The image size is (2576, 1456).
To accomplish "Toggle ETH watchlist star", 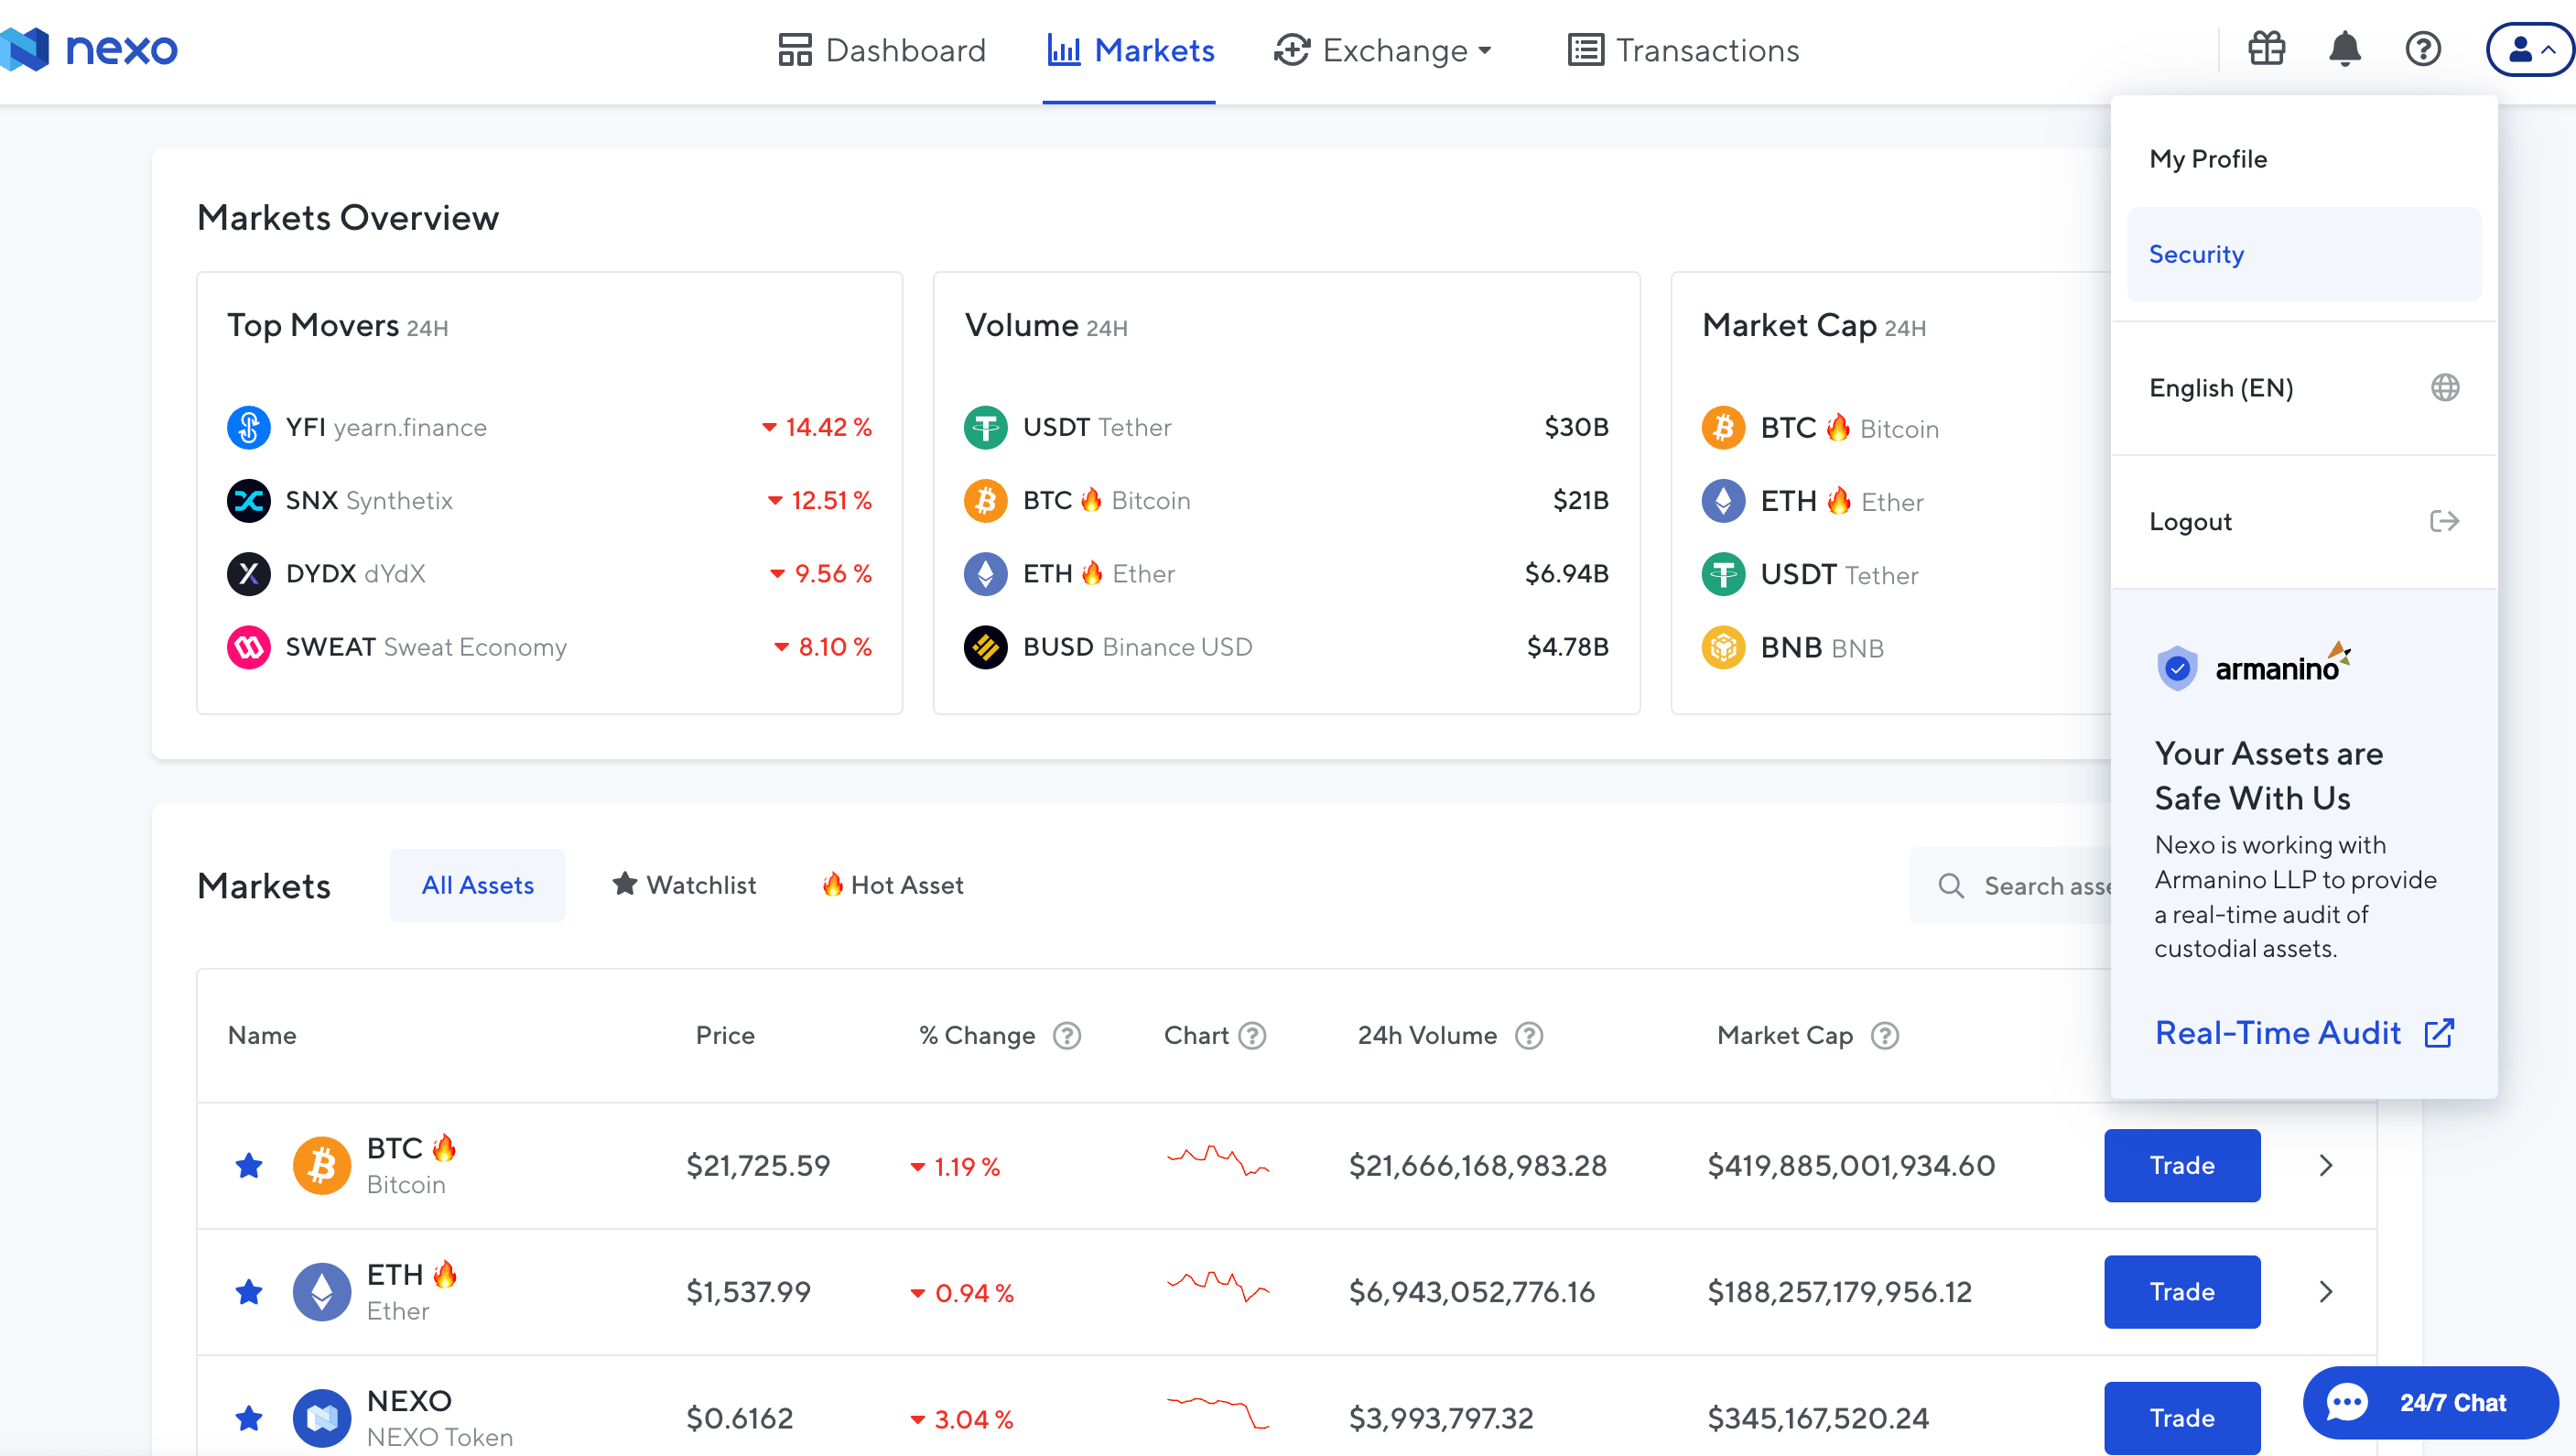I will 249,1292.
